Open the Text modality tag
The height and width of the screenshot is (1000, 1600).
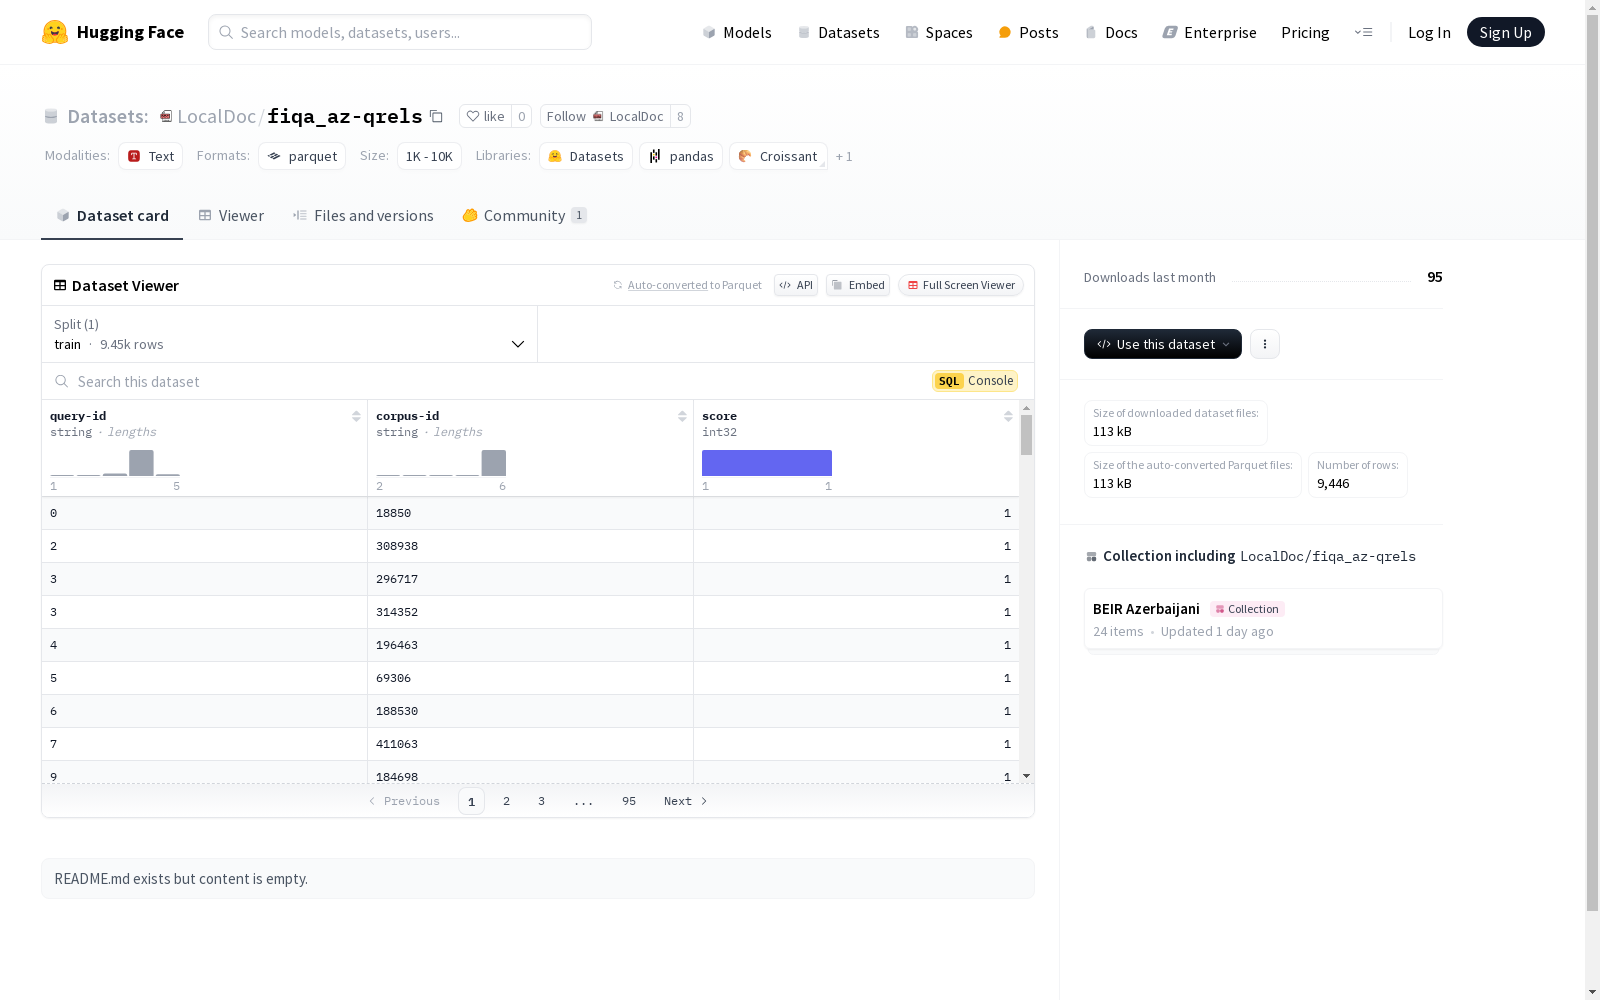(x=151, y=156)
